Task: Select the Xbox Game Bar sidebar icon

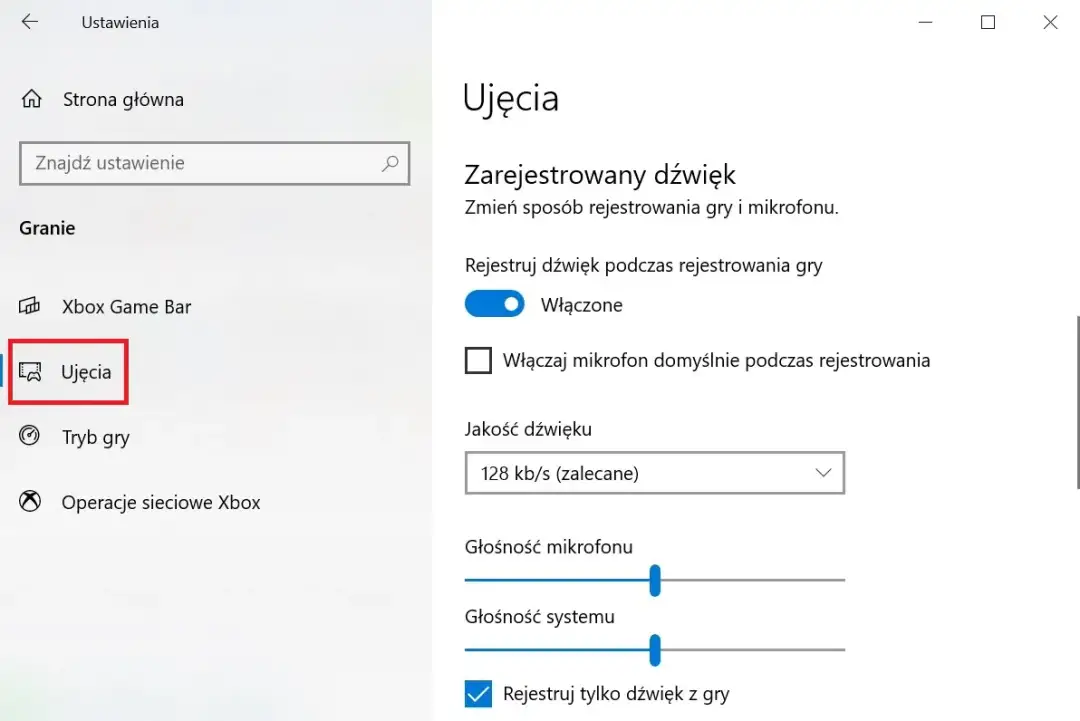Action: pyautogui.click(x=30, y=307)
